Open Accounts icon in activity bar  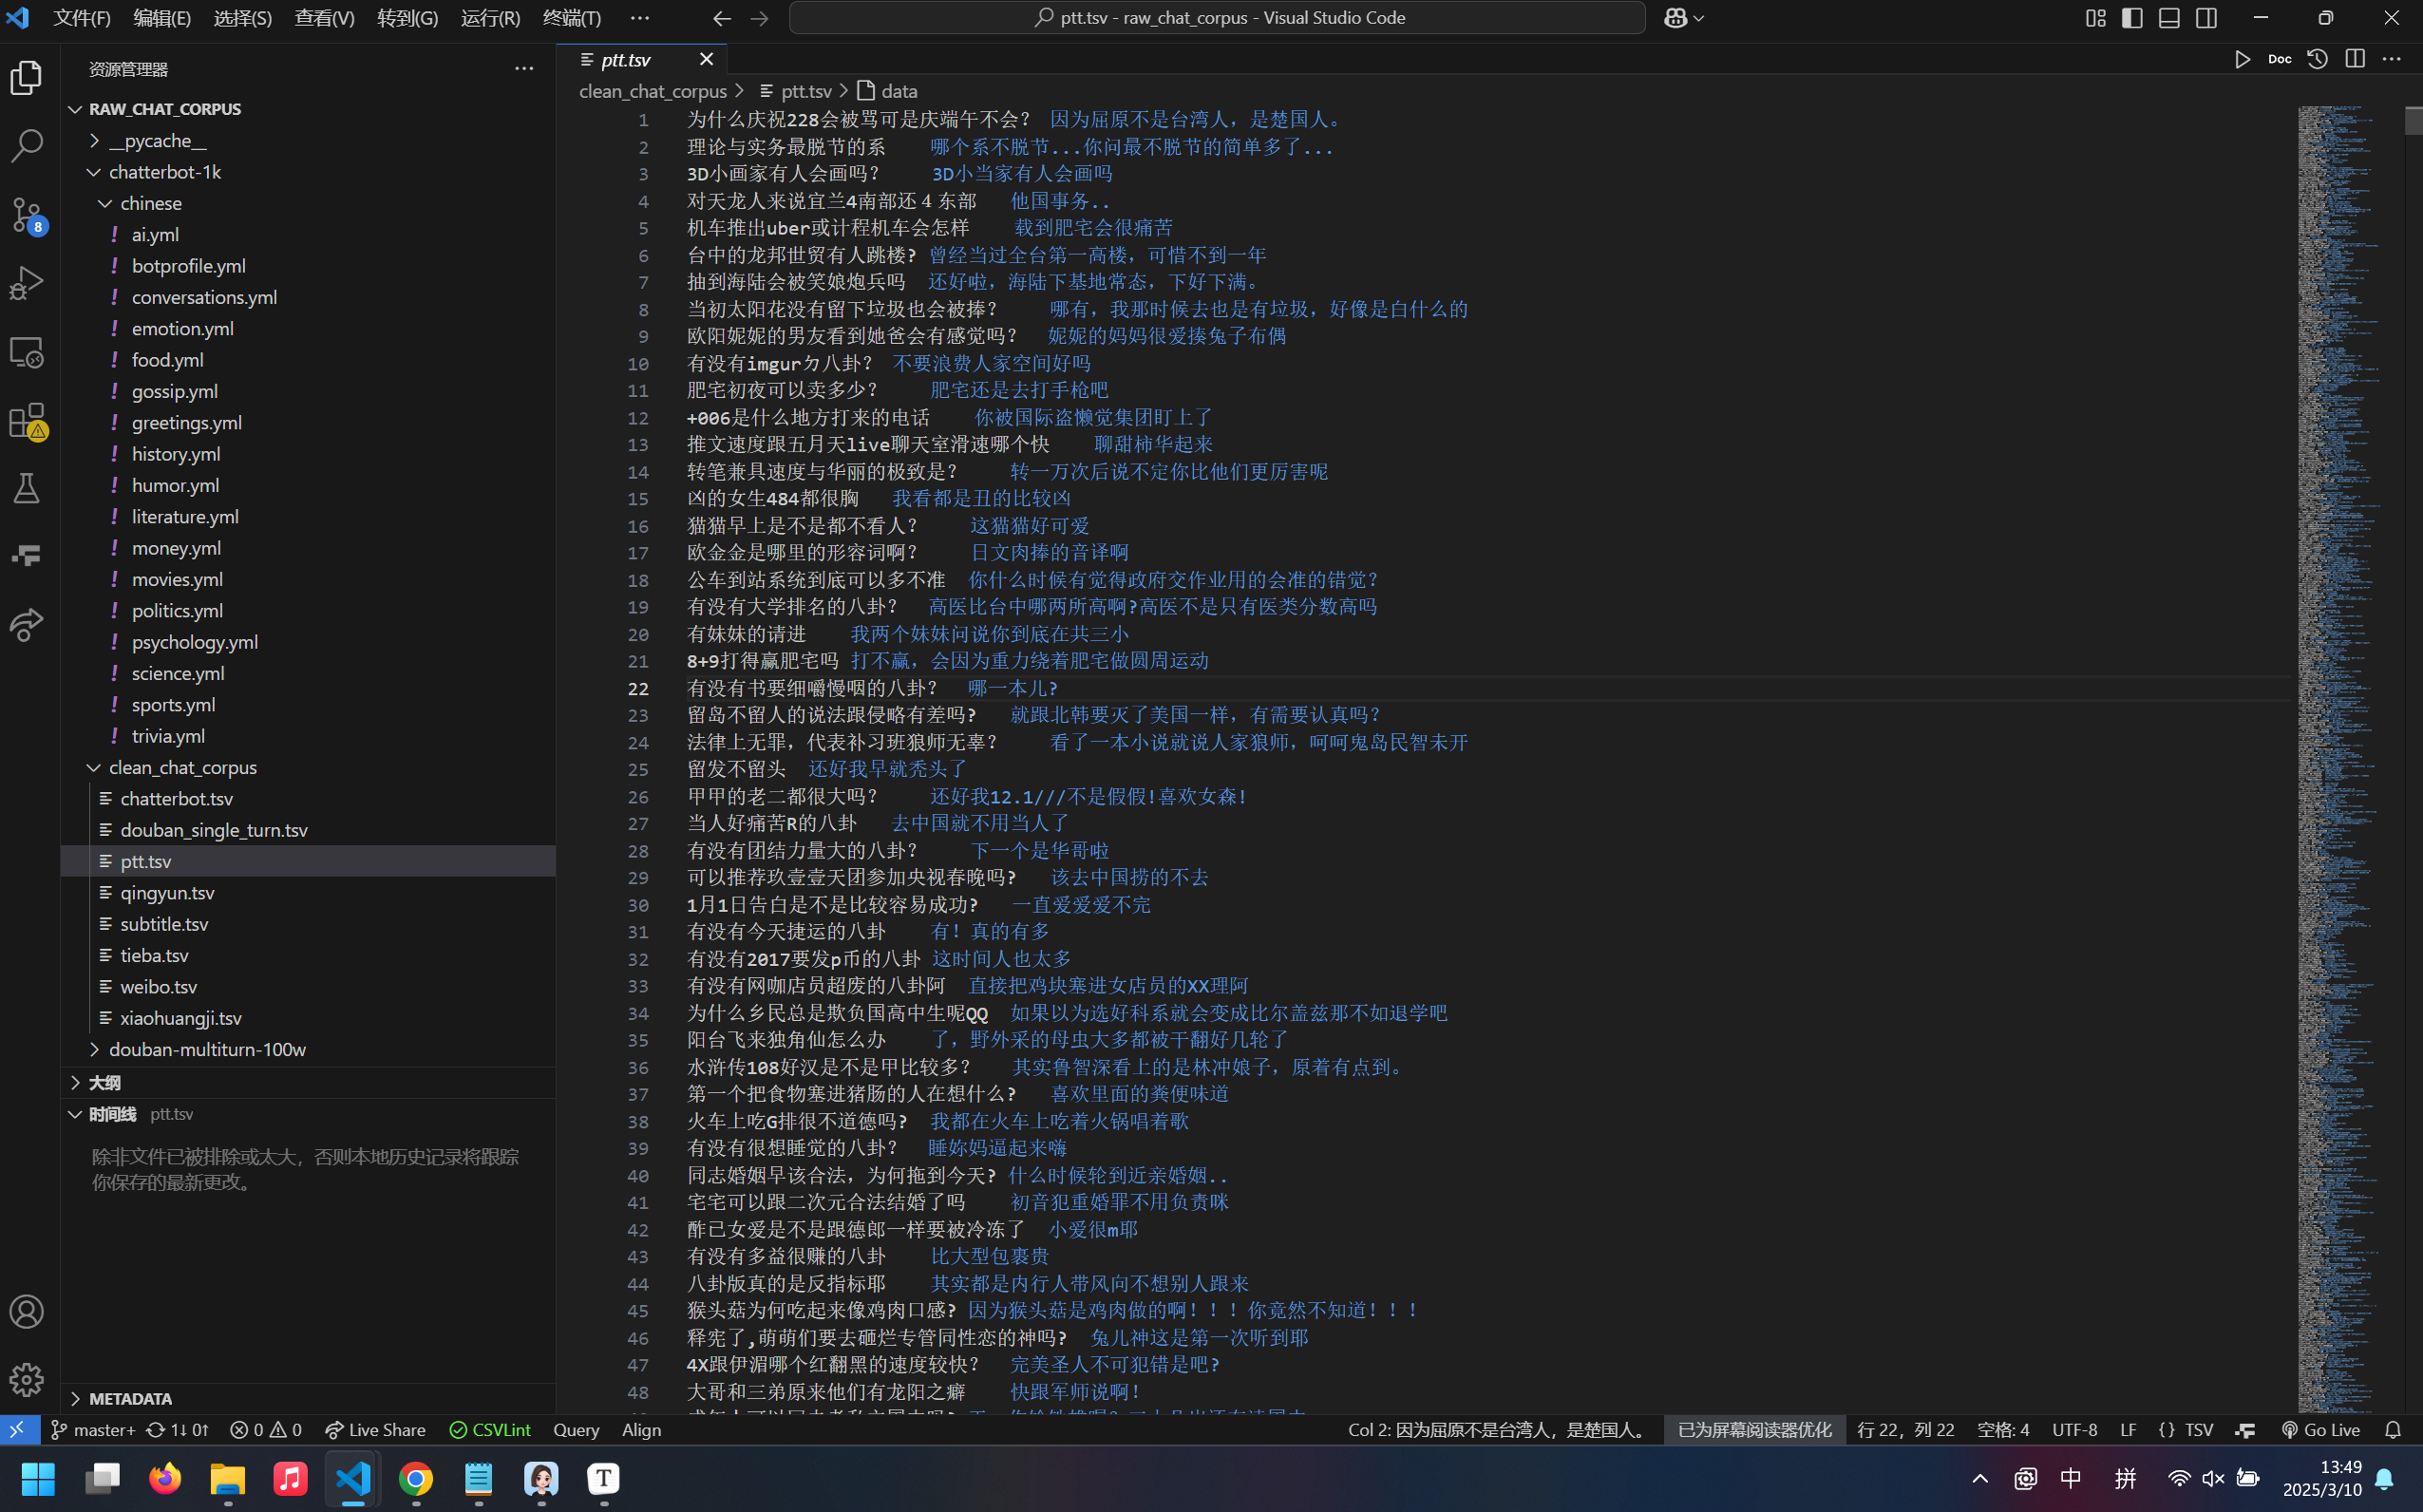27,1311
